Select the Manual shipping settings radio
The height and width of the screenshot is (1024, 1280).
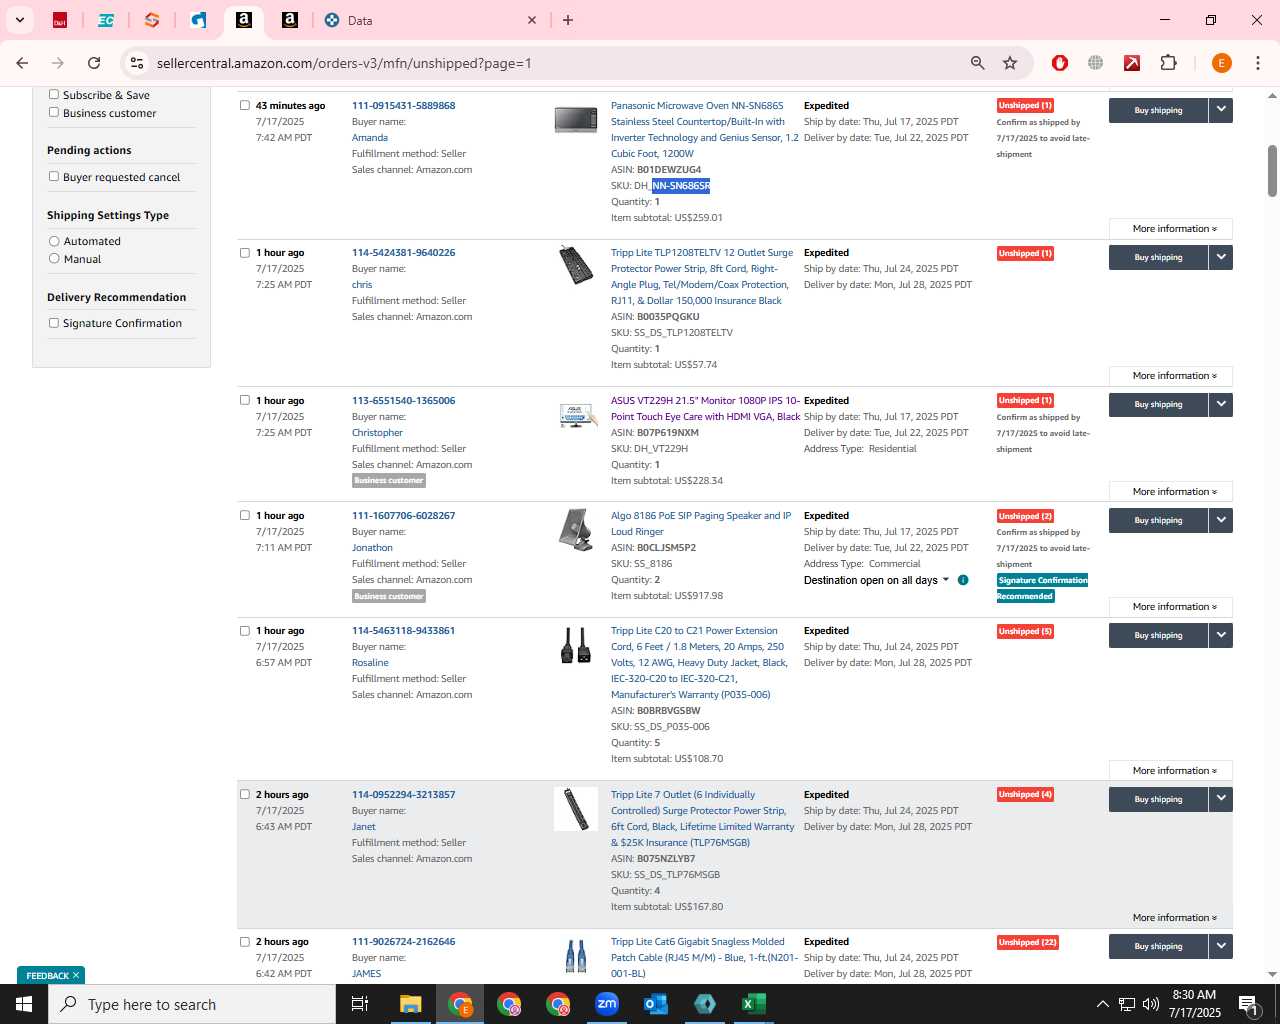coord(54,258)
